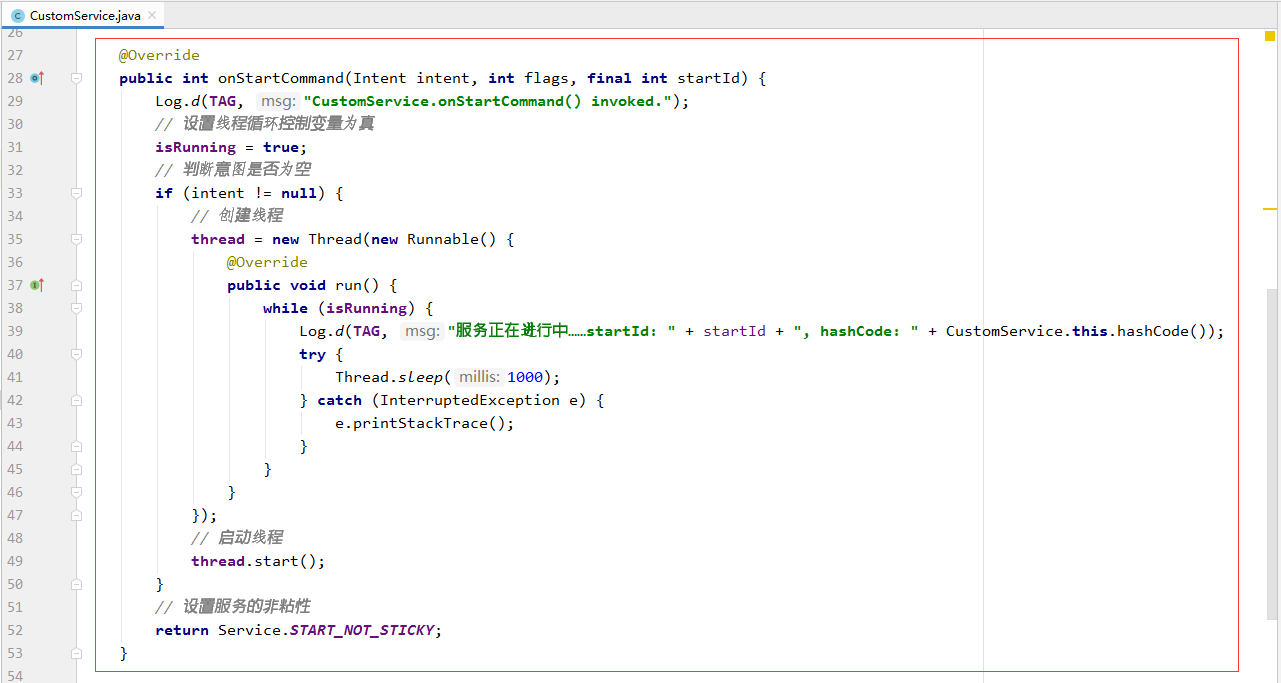Image resolution: width=1281 pixels, height=683 pixels.
Task: Click the implements gutter icon on line 37
Action: [37, 285]
